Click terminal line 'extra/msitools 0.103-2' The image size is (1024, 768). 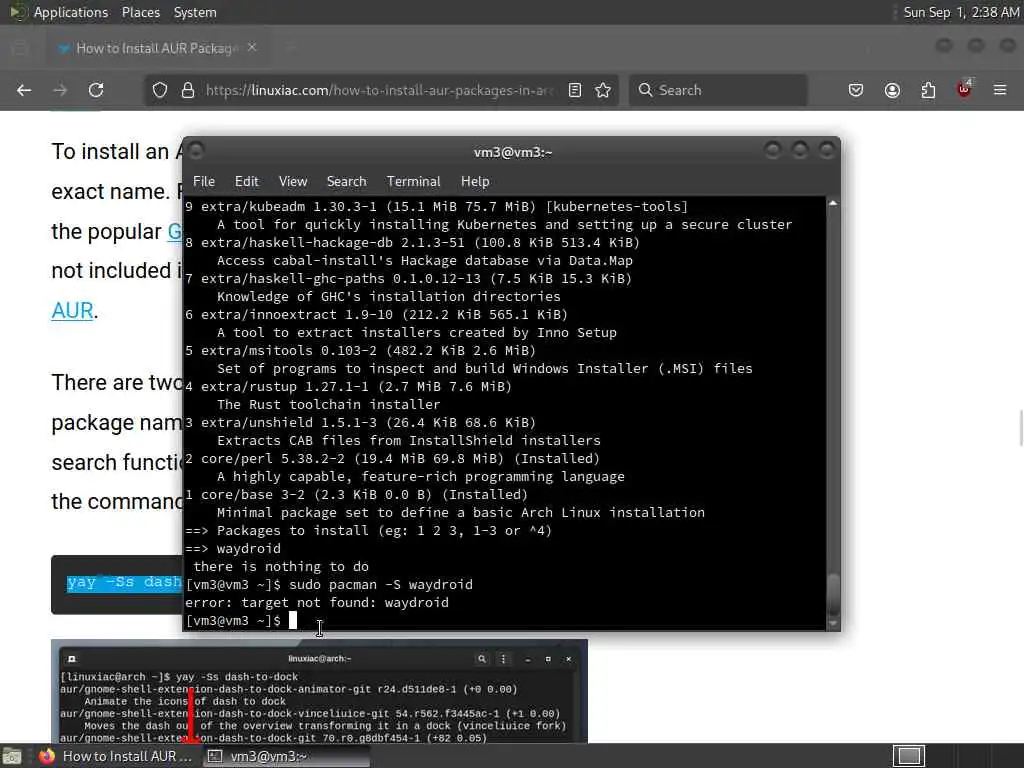[x=360, y=350]
